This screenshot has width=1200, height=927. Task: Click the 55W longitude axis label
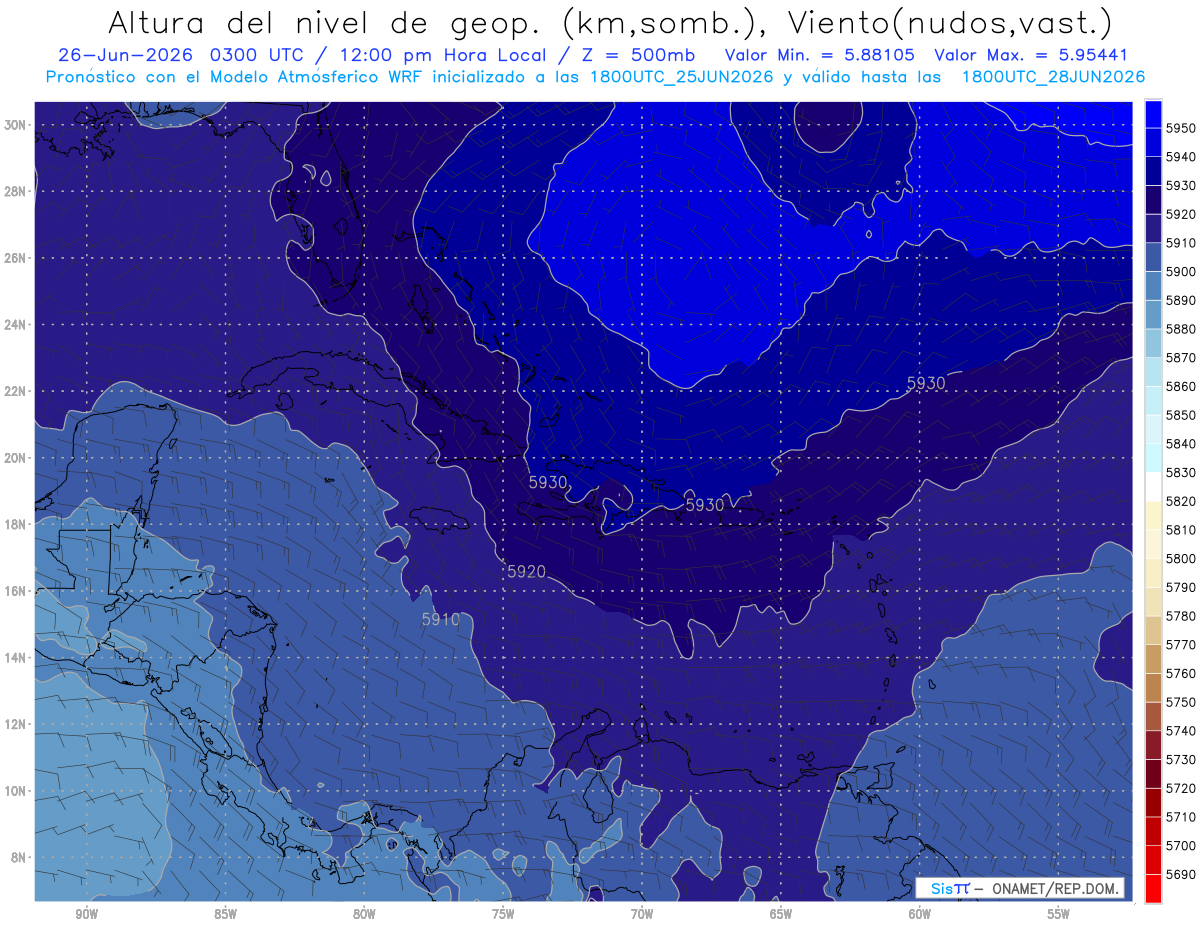1059,914
